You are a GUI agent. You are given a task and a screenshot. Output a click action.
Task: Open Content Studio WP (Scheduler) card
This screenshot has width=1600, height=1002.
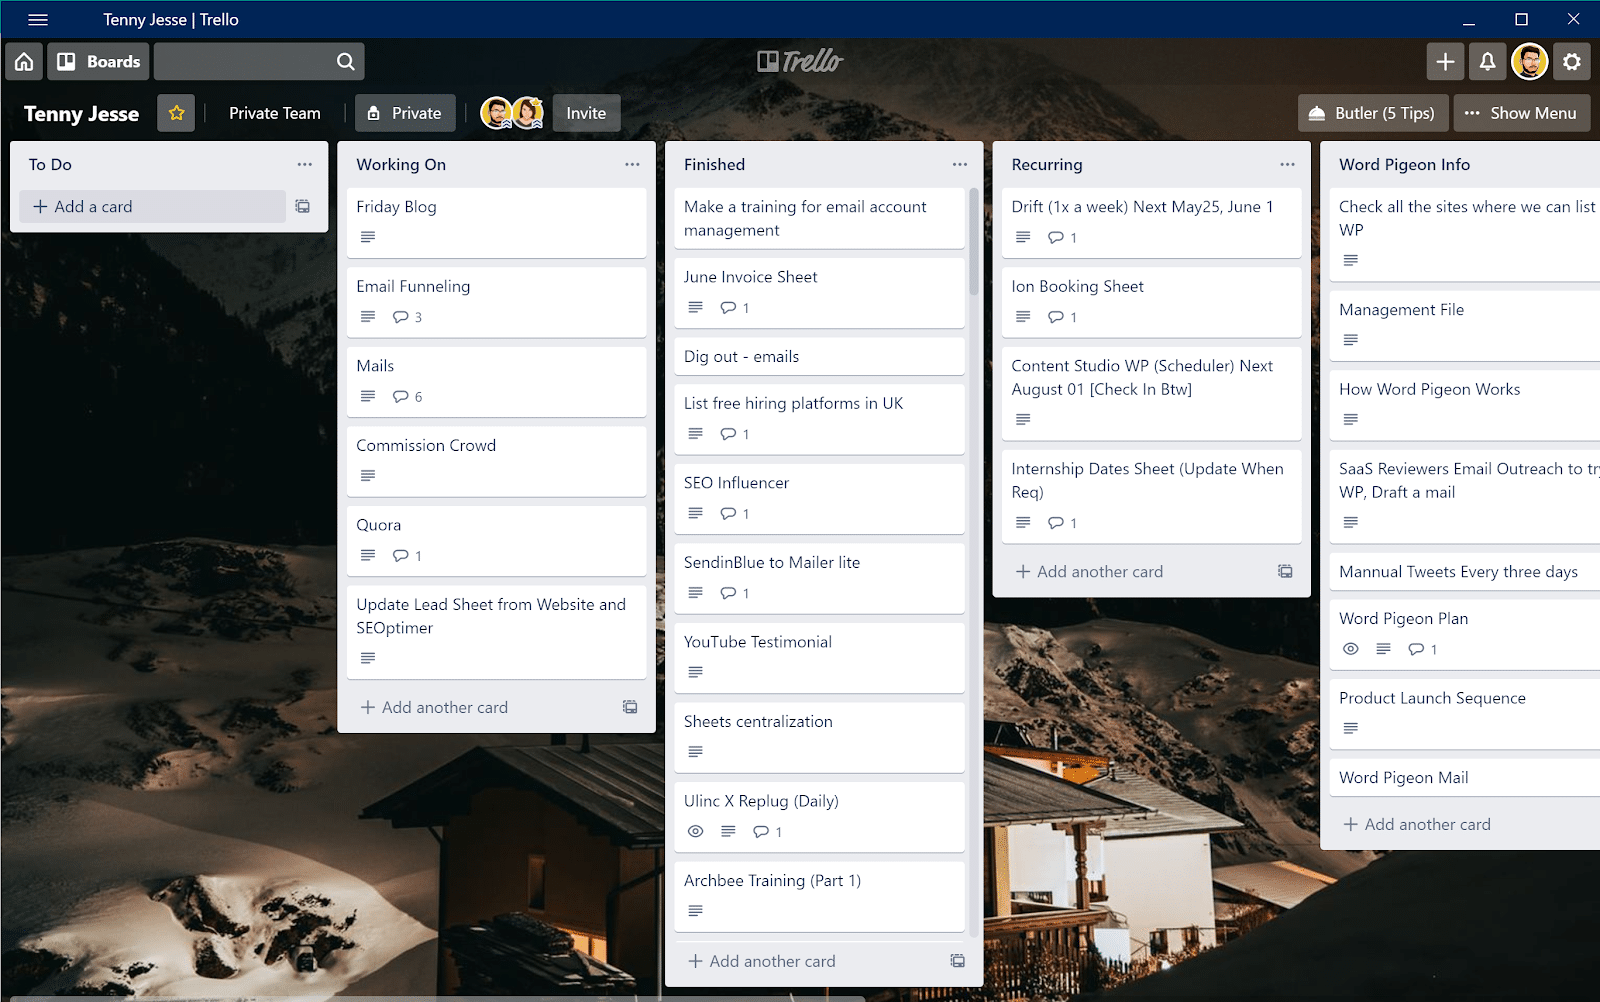coord(1152,394)
